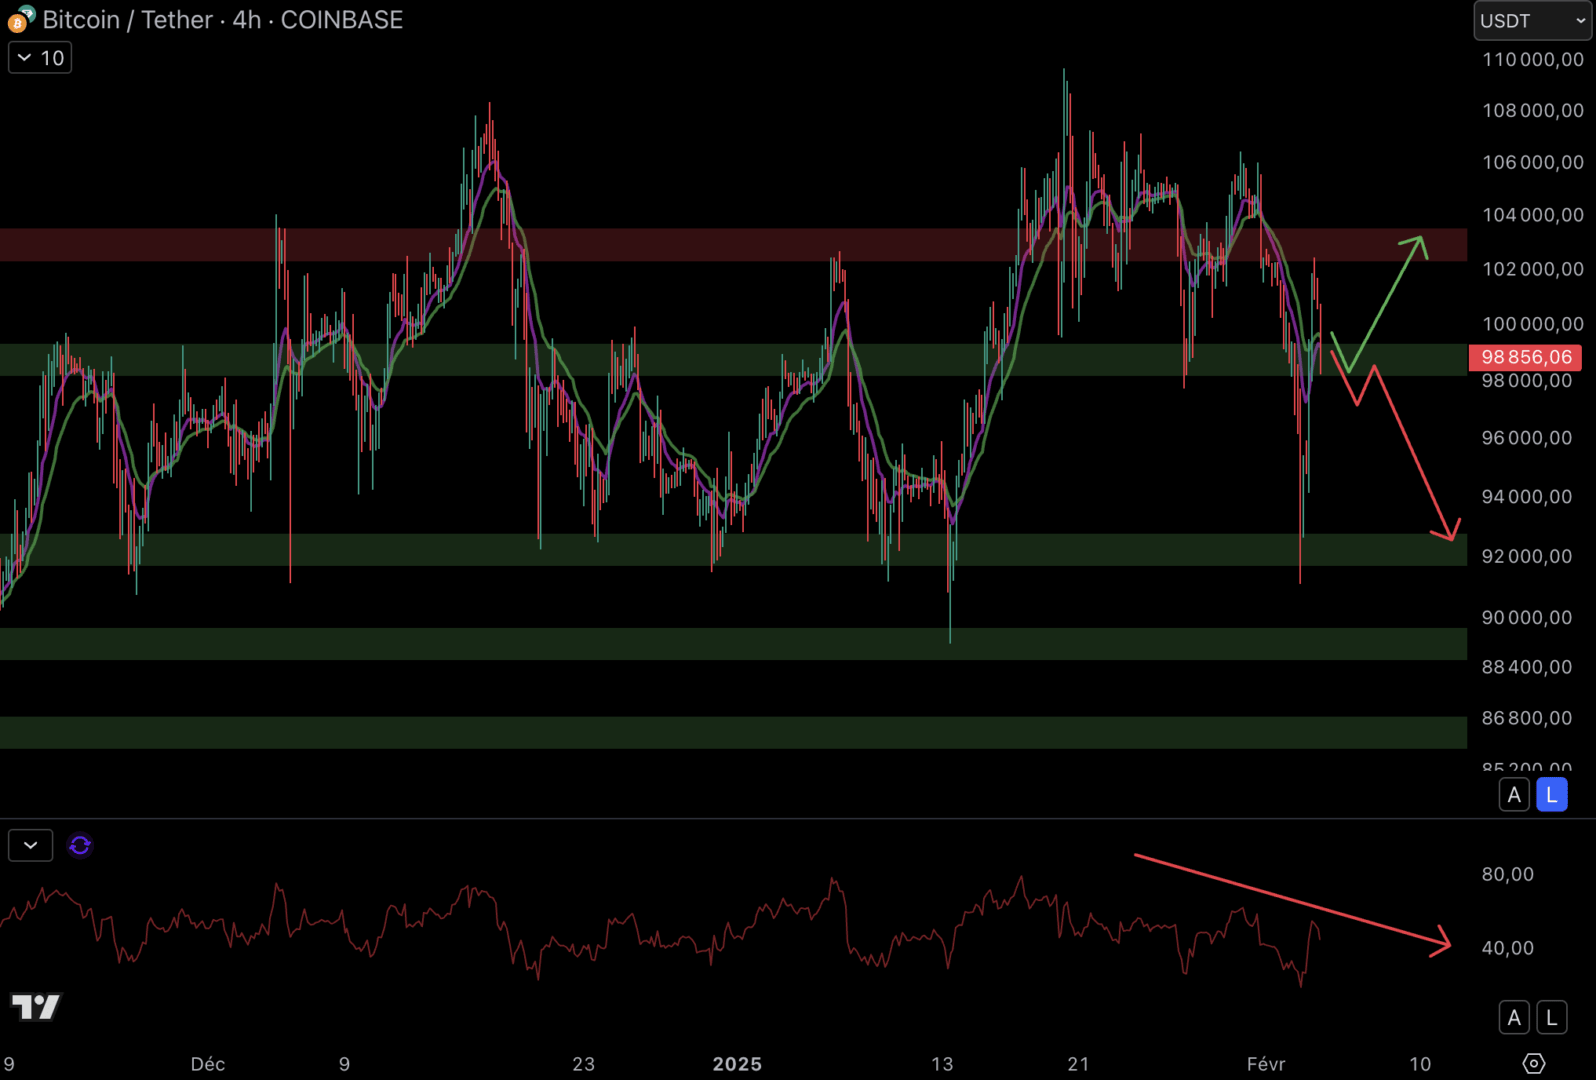Click the 100 000,00 price axis label
Image resolution: width=1596 pixels, height=1080 pixels.
tap(1532, 324)
